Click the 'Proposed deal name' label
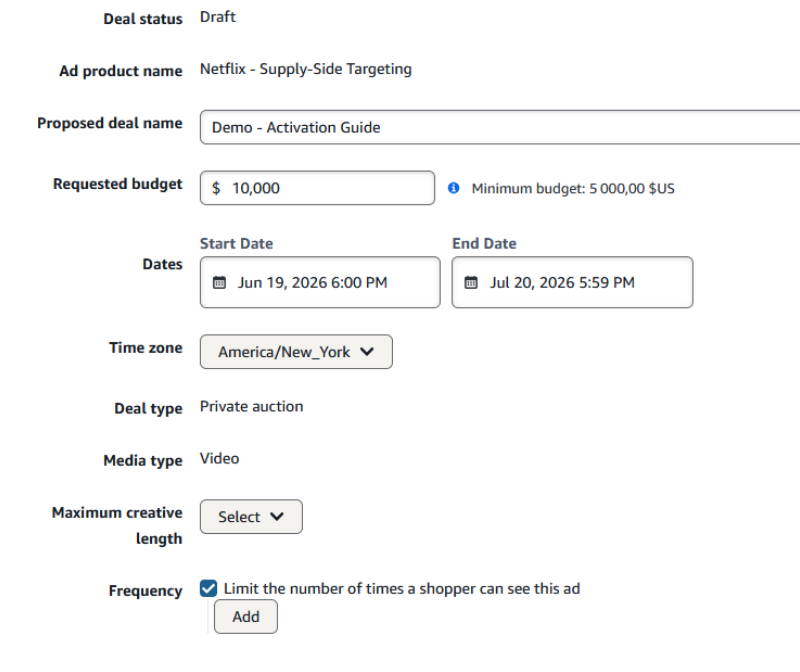 (x=110, y=123)
